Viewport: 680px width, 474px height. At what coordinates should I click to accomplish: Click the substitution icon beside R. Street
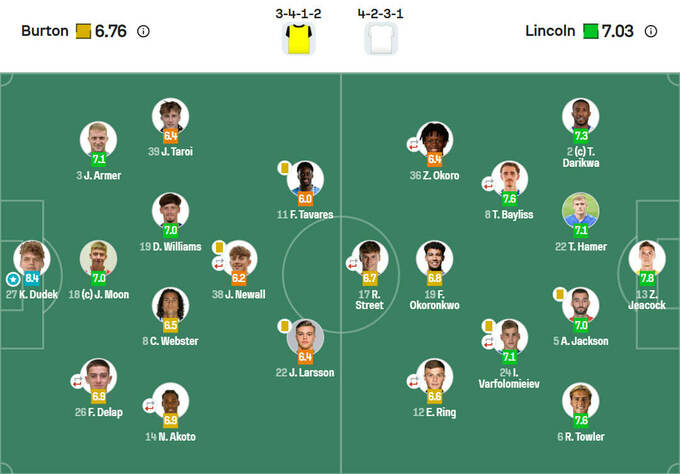pyautogui.click(x=352, y=263)
